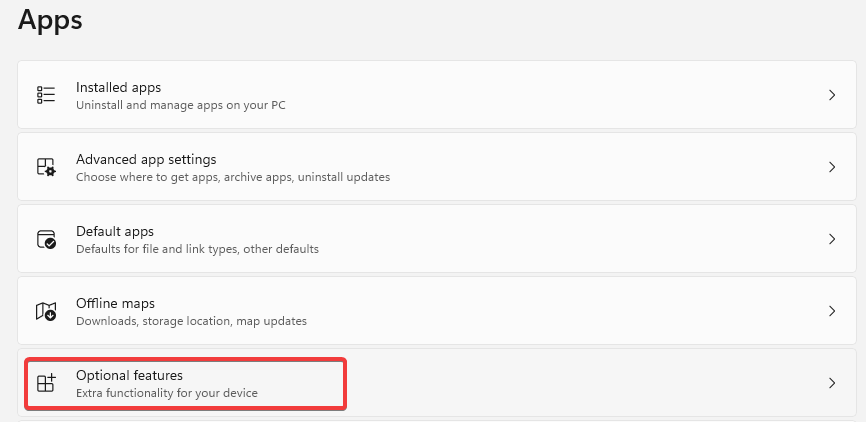Click the Apps page heading
Image resolution: width=866 pixels, height=422 pixels.
click(x=50, y=19)
